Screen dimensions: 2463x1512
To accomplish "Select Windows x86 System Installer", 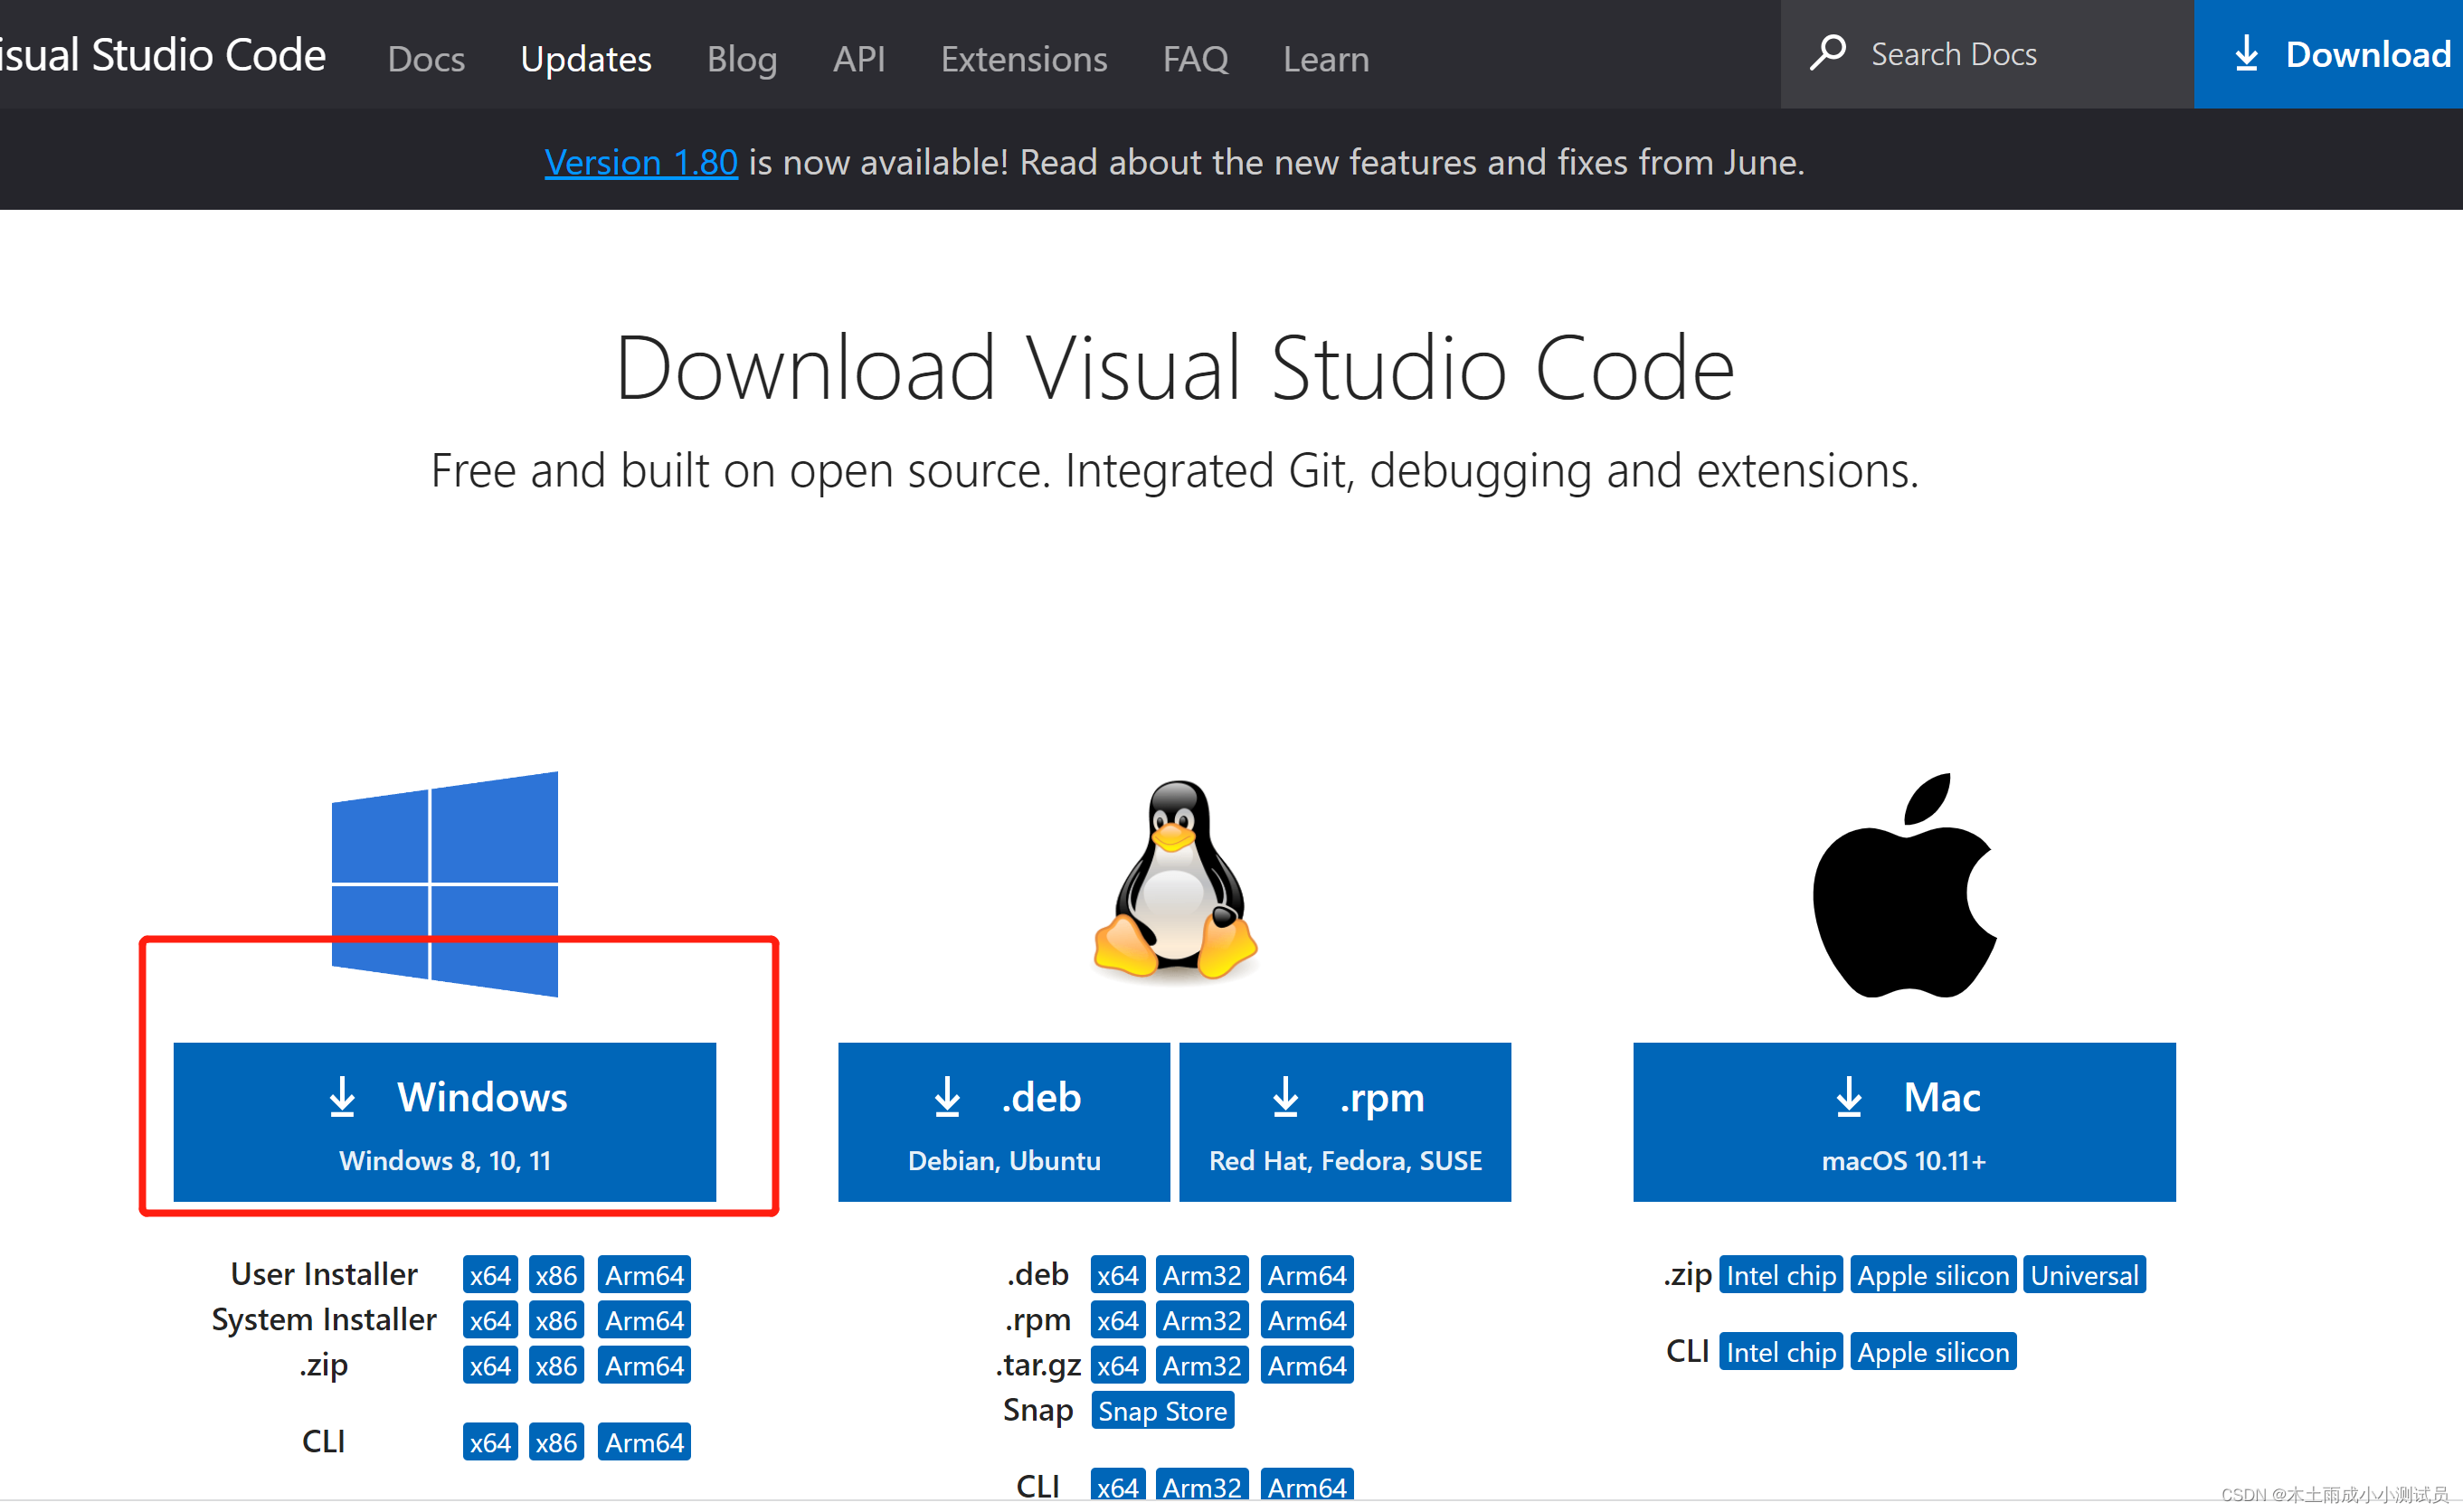I will coord(556,1318).
